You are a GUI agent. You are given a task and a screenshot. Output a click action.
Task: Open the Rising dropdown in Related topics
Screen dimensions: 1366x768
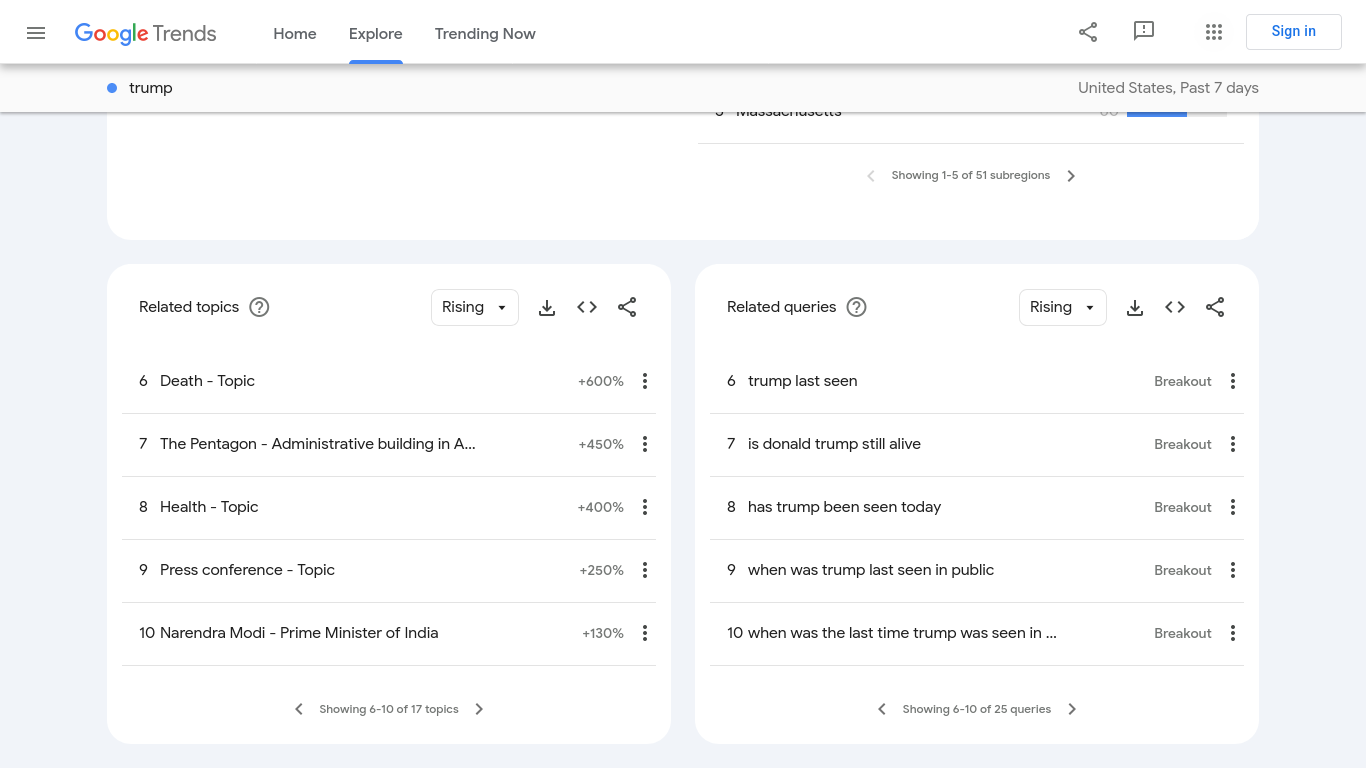click(x=475, y=307)
